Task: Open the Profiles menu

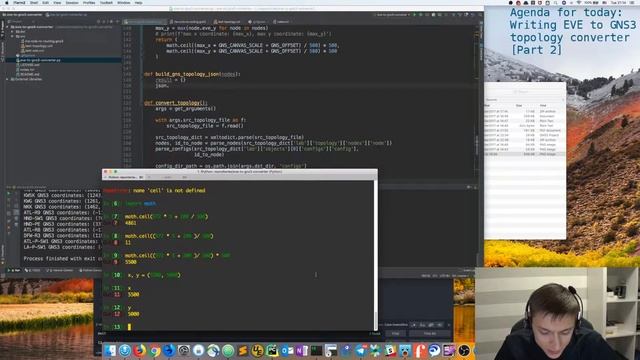Action: coord(89,2)
